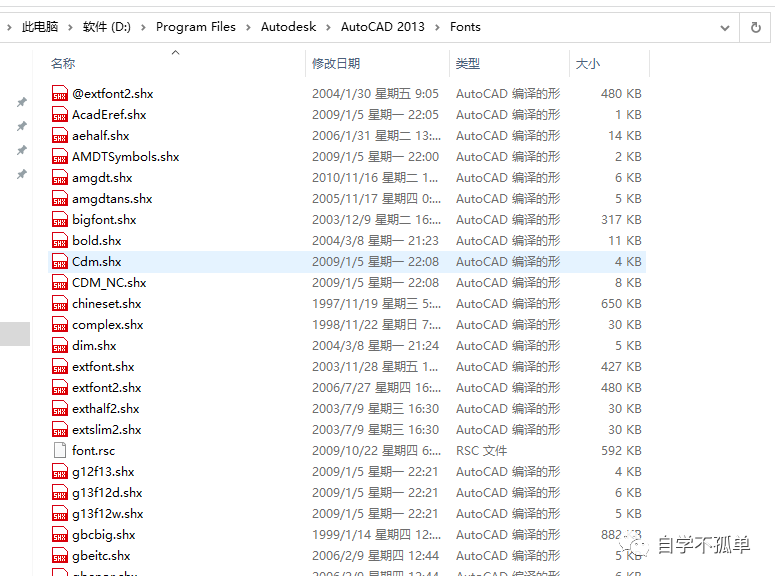Screen dimensions: 775x578
Task: Click the 650 KB size of chineset.shx
Action: click(x=621, y=304)
